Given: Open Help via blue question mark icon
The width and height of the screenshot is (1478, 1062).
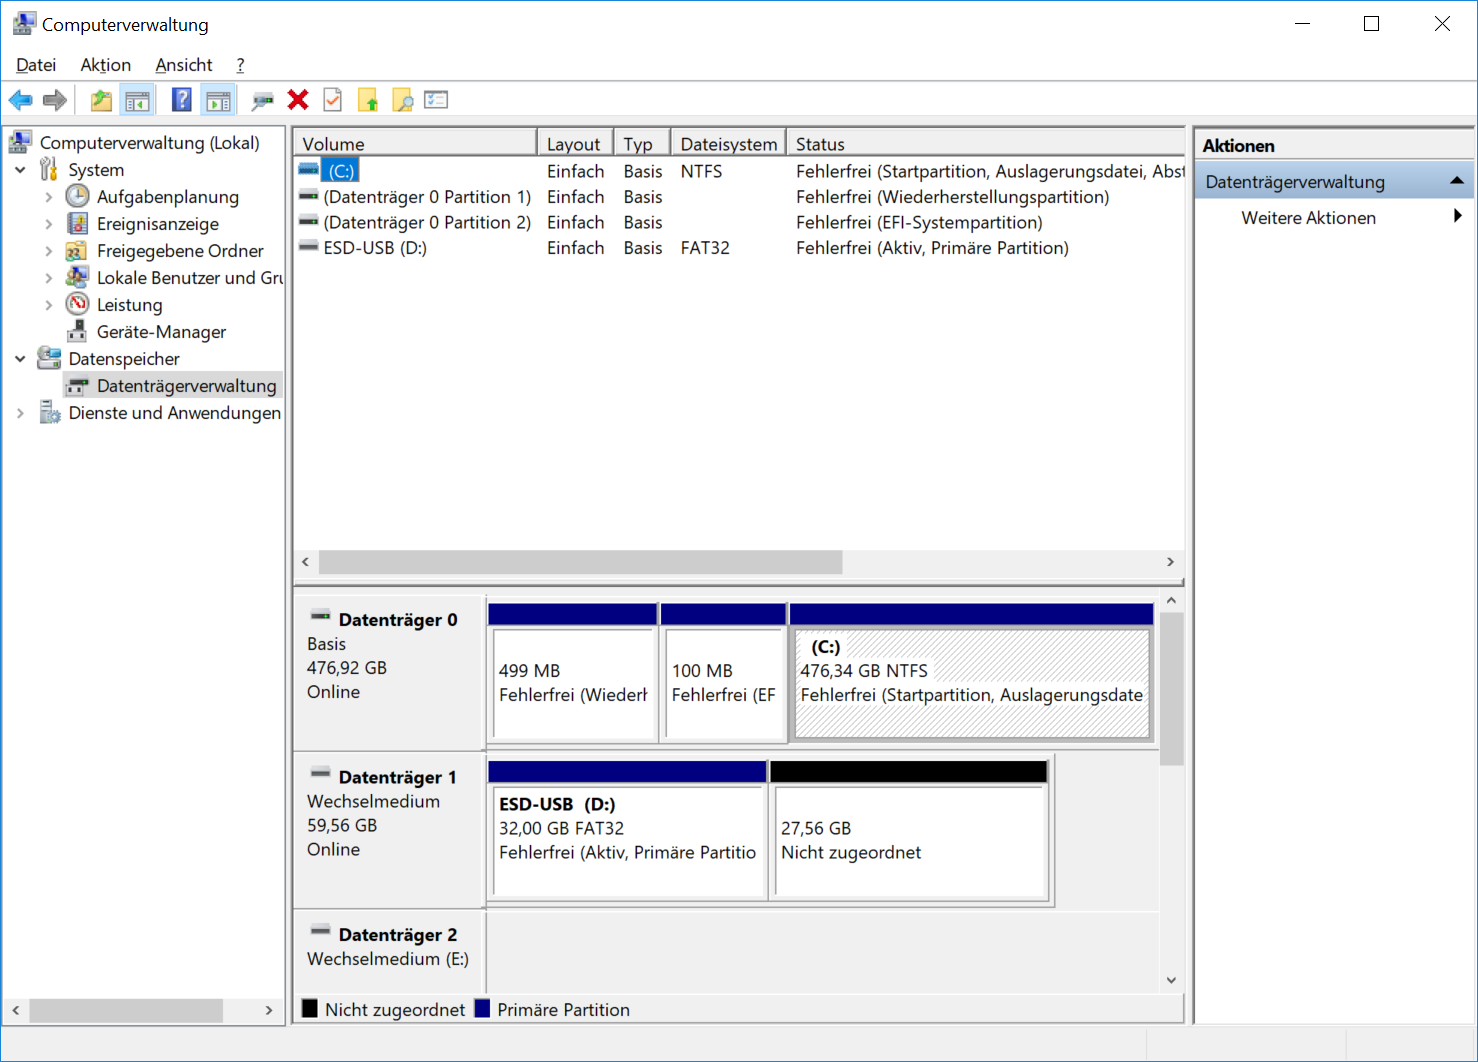Looking at the screenshot, I should click(181, 100).
